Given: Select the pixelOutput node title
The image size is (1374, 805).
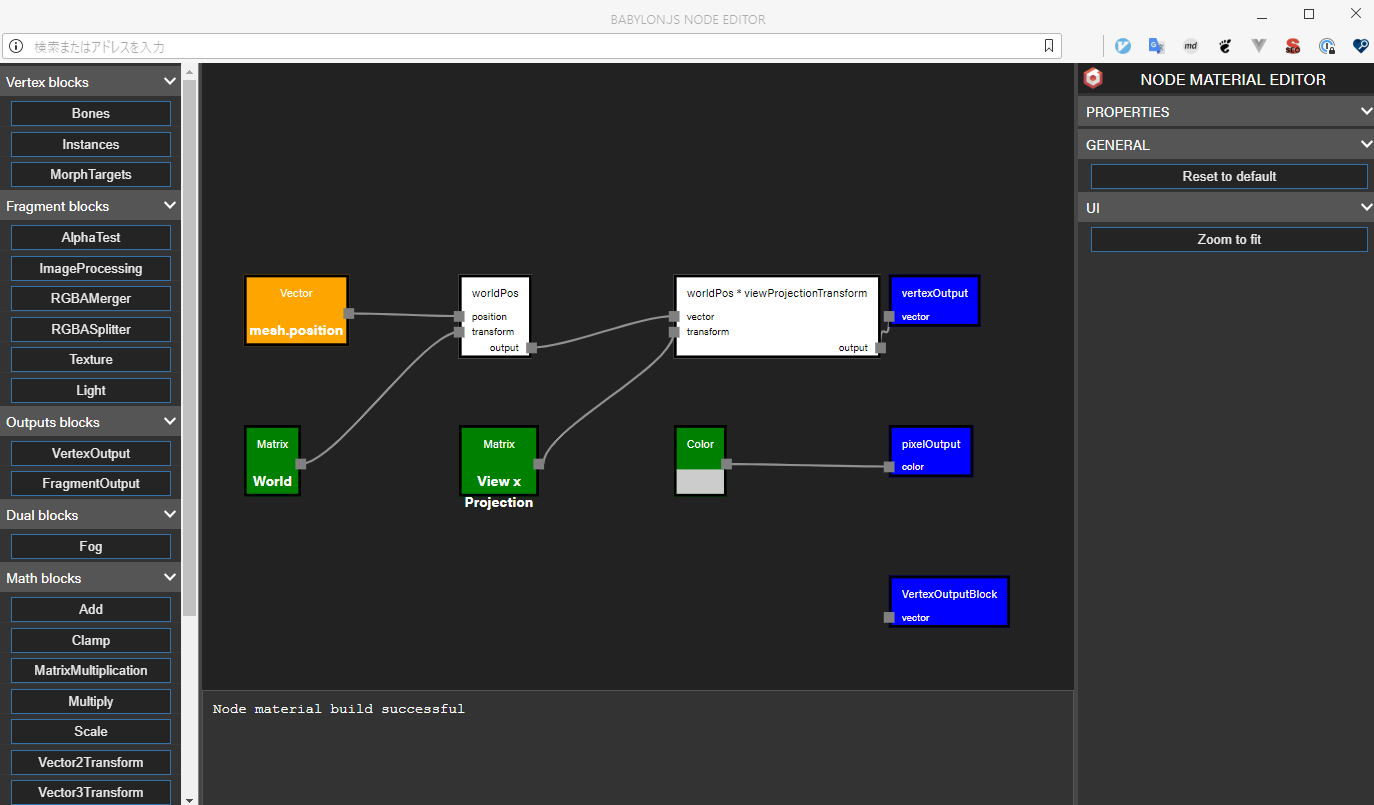Looking at the screenshot, I should pos(931,444).
